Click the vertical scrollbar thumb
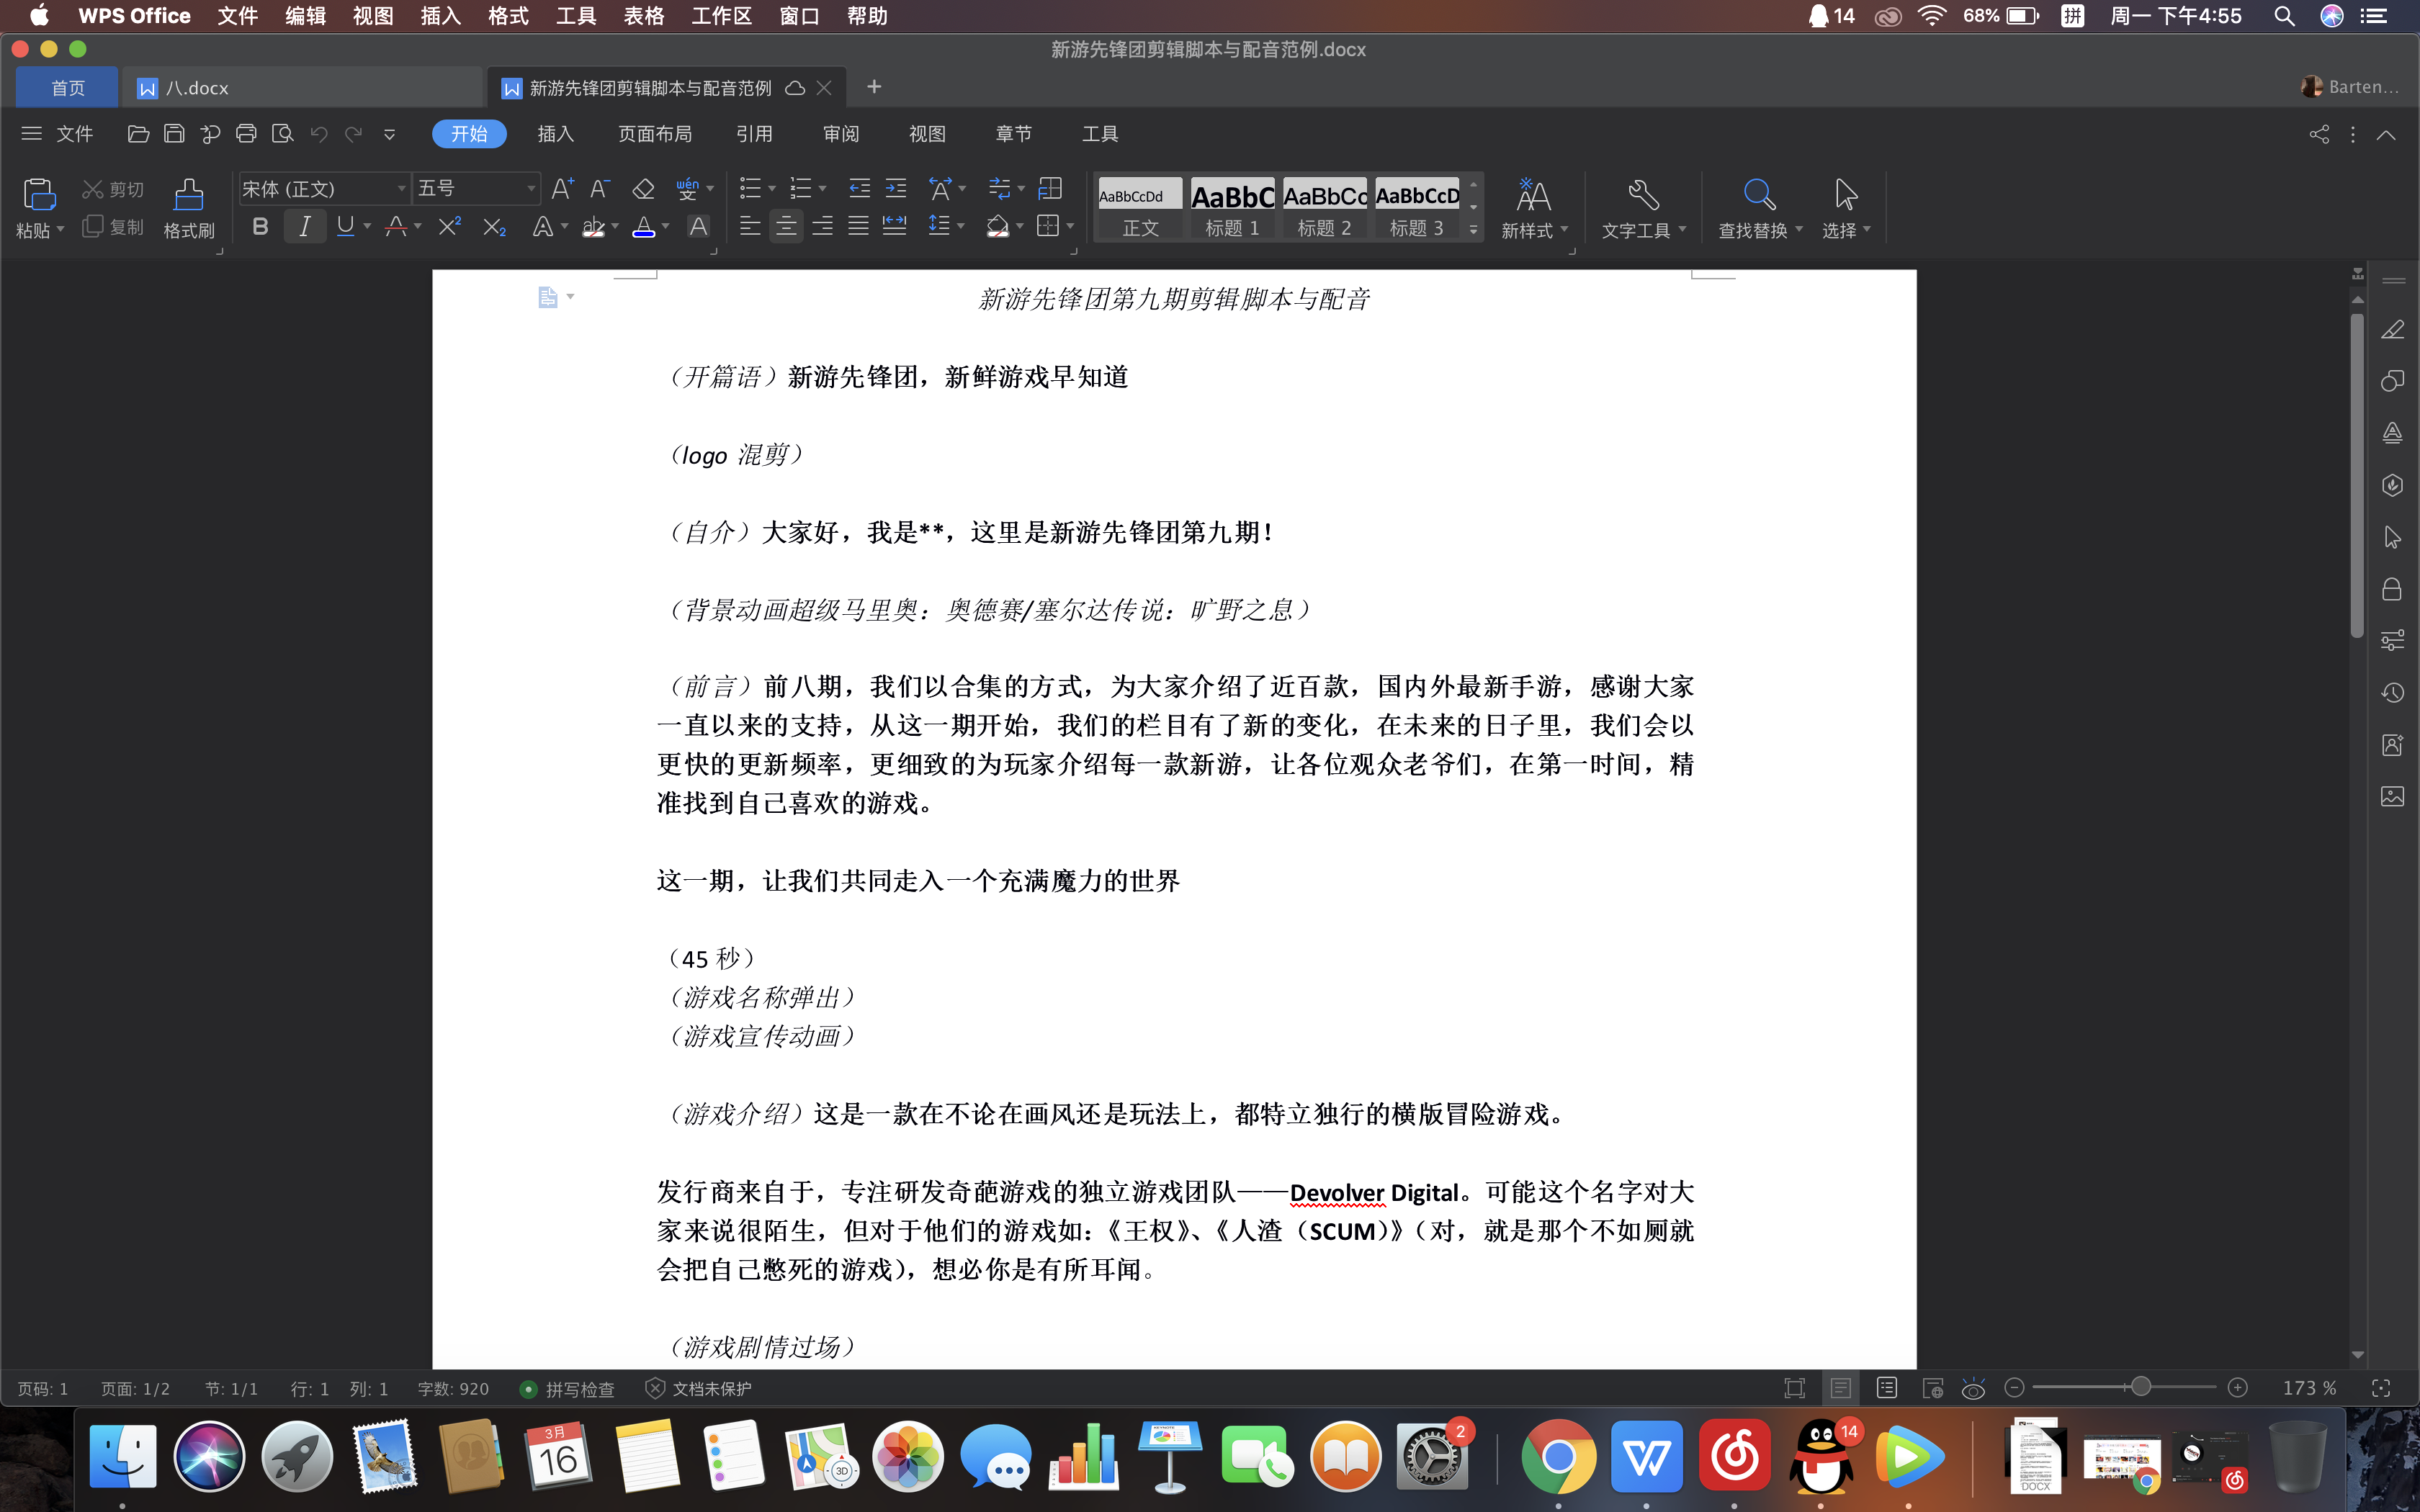2420x1512 pixels. (2357, 475)
